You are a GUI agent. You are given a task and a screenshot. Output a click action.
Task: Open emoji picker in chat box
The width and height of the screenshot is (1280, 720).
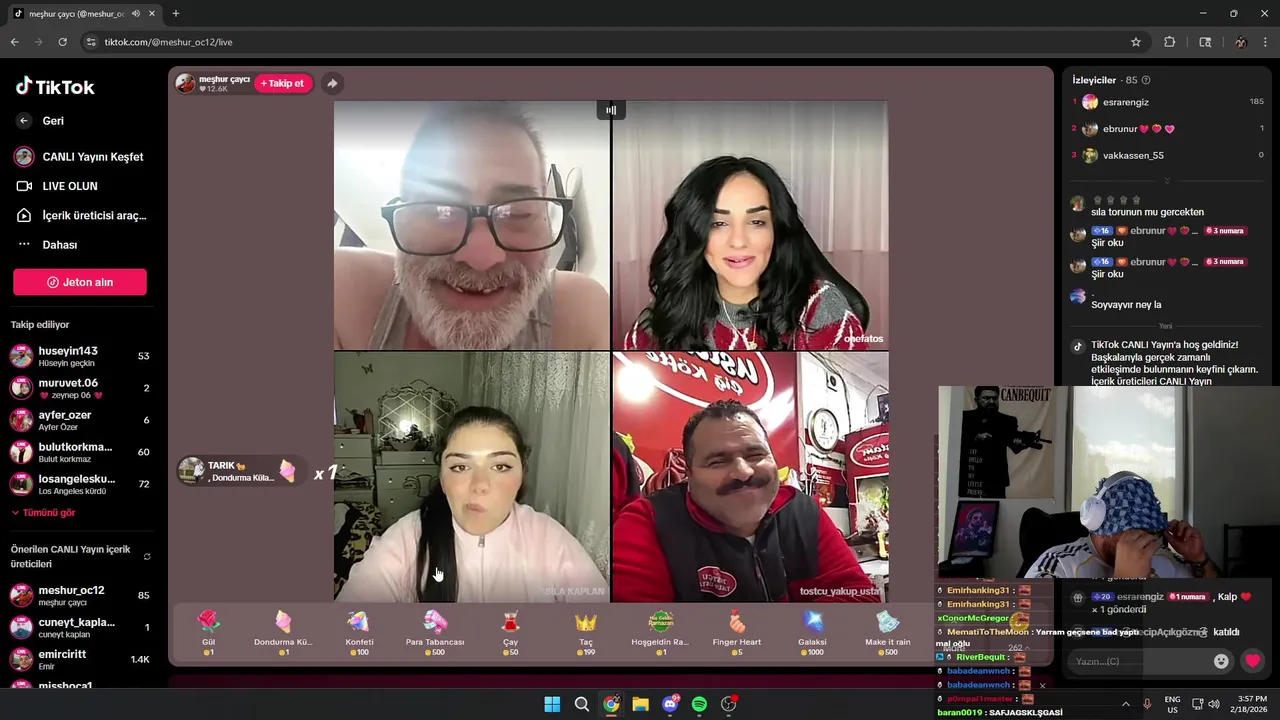pos(1221,661)
